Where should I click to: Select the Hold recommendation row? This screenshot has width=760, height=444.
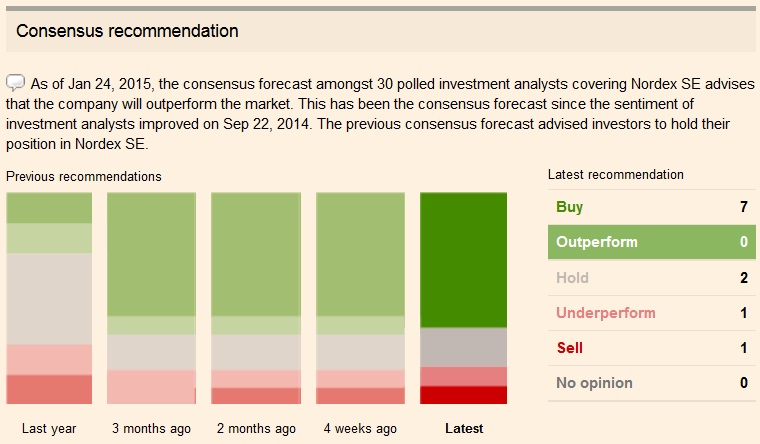651,278
